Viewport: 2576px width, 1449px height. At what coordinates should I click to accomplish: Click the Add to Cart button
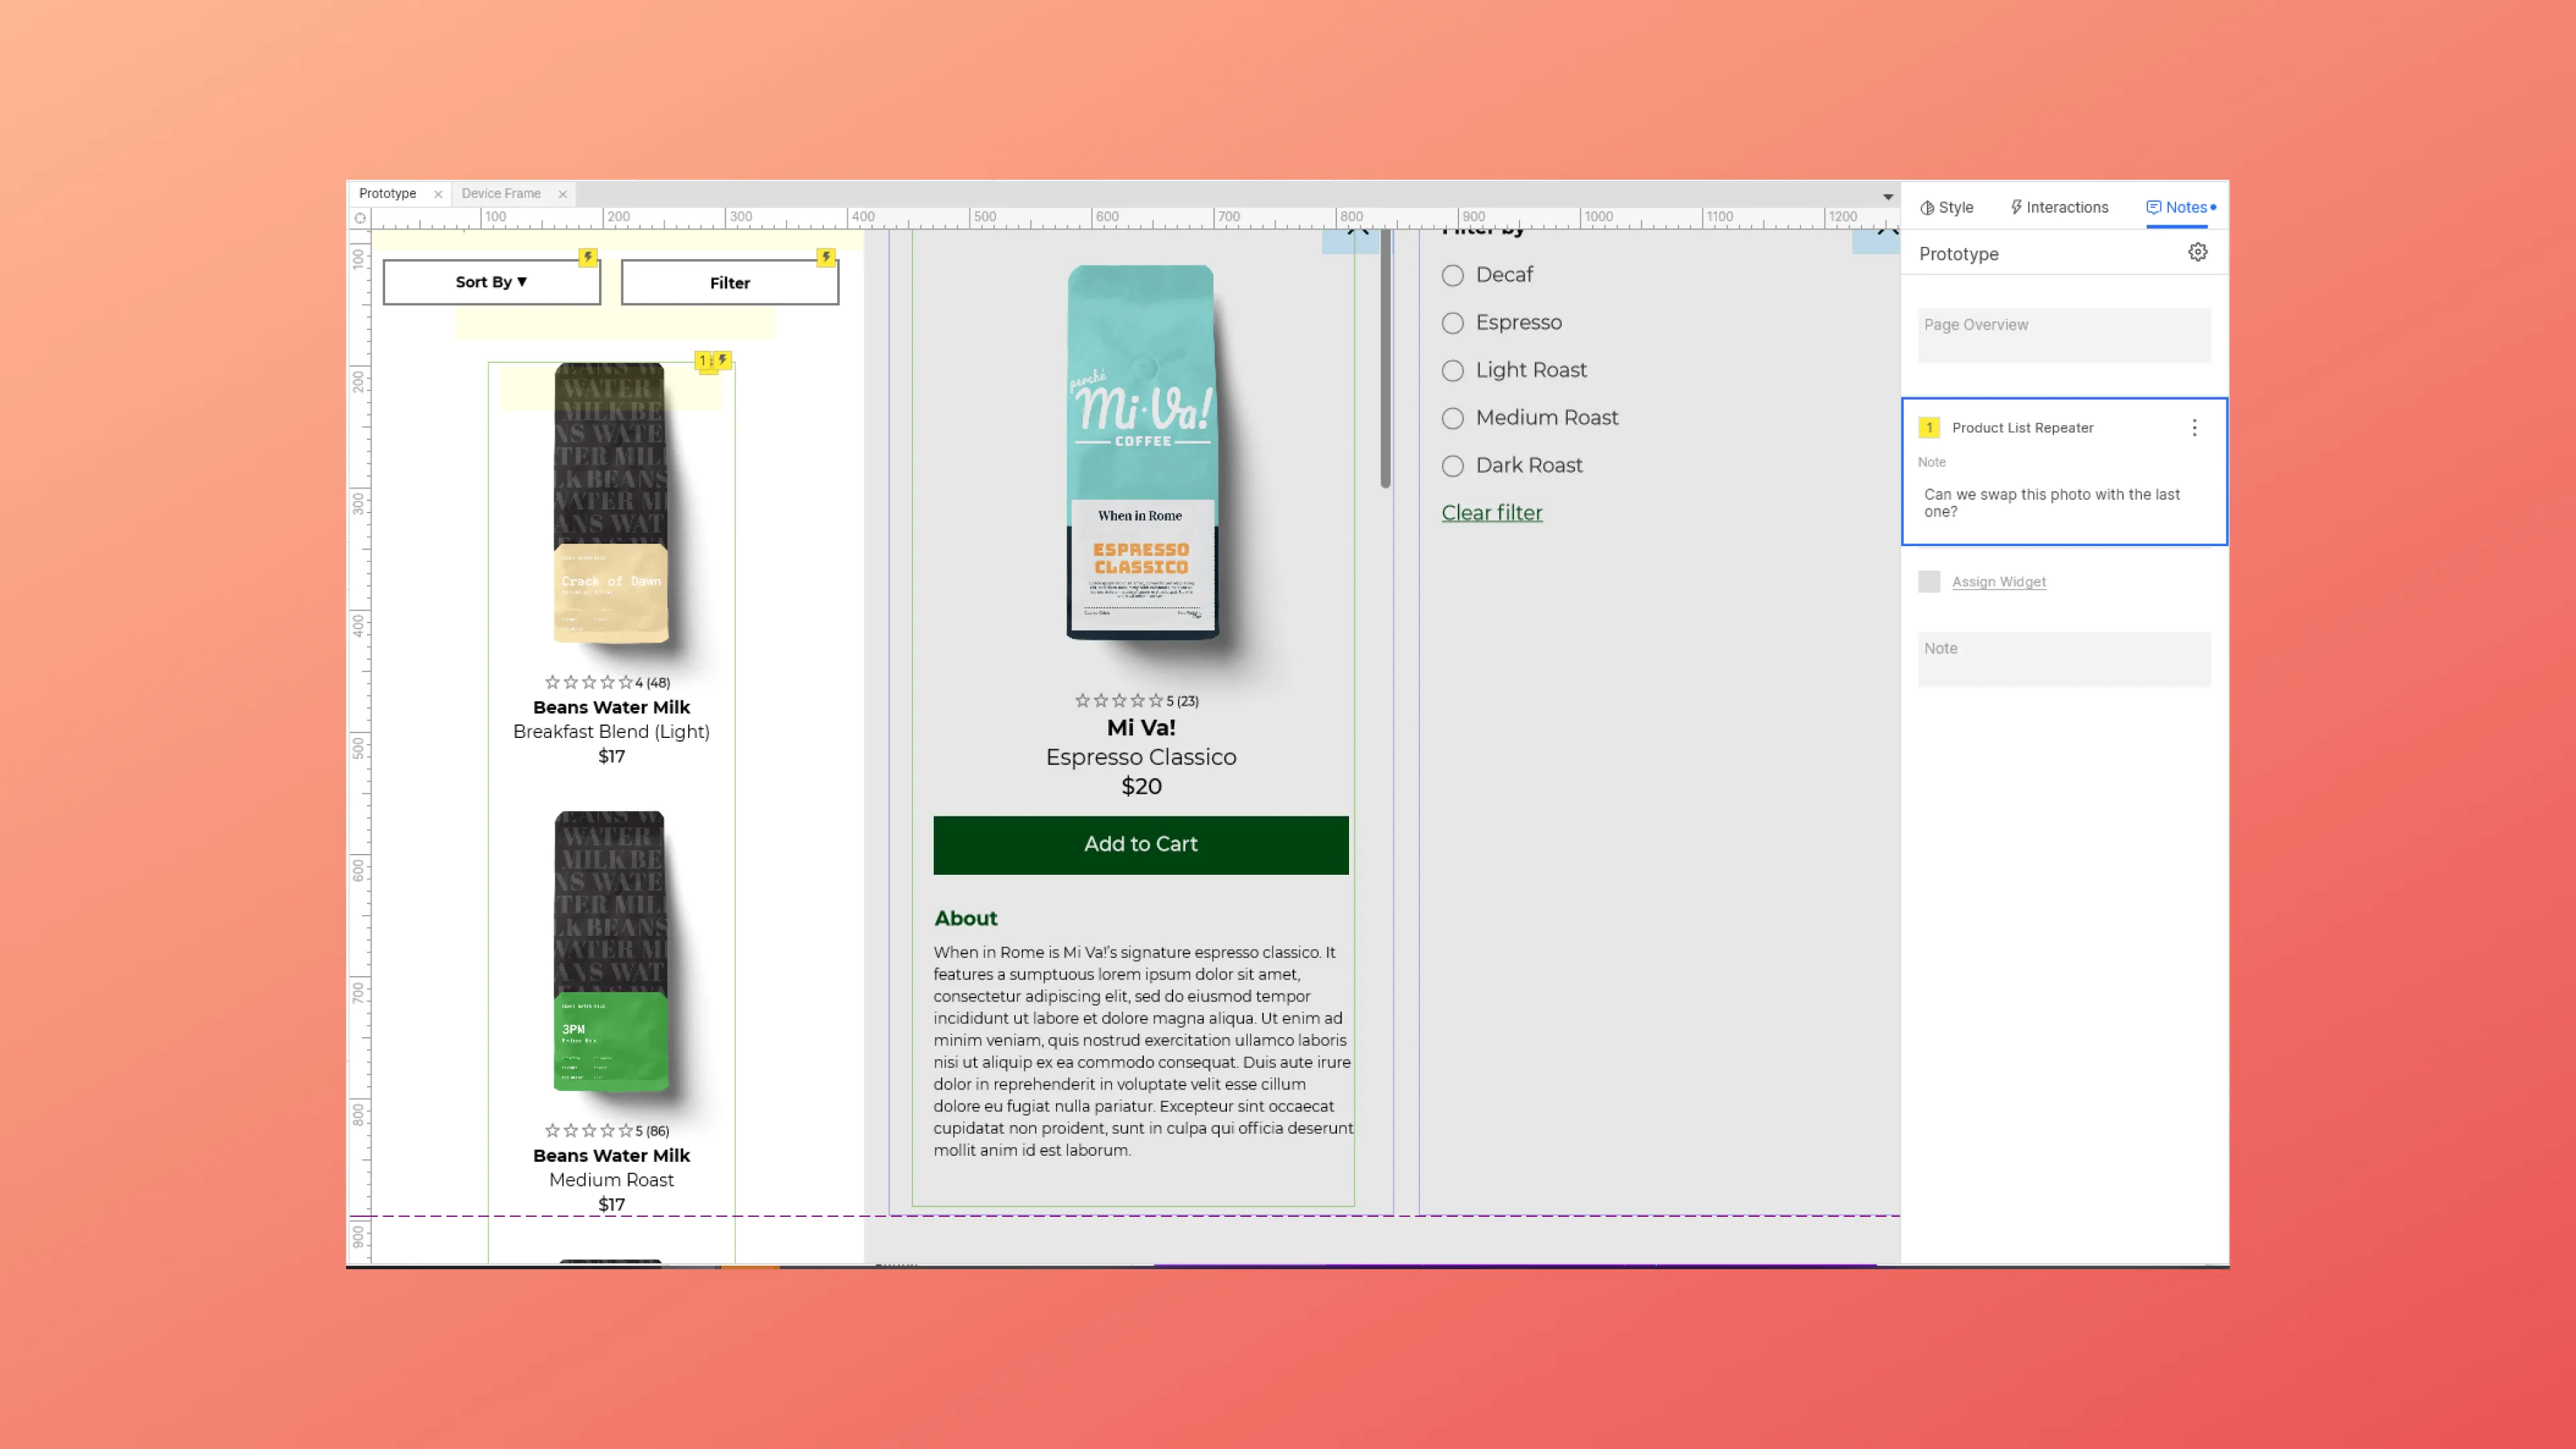[x=1140, y=845]
